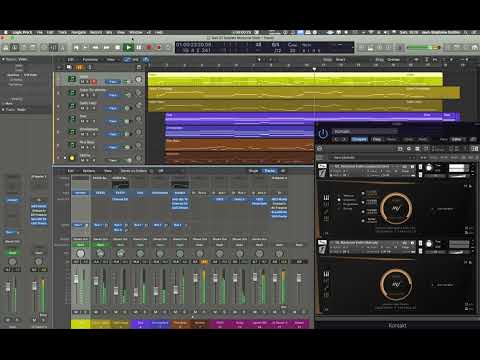Open the Help menu in the menu bar
480x360 pixels.
coord(159,32)
